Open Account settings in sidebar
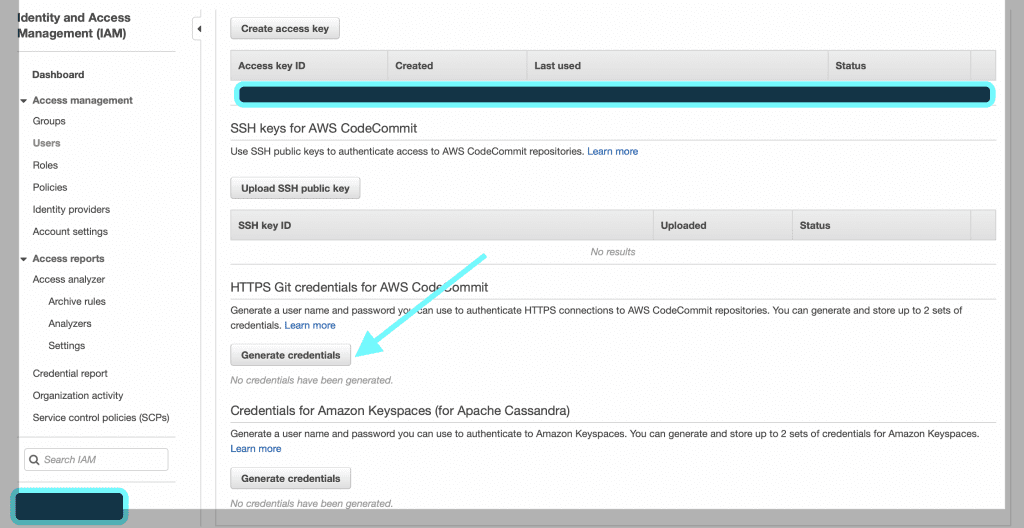 click(70, 232)
